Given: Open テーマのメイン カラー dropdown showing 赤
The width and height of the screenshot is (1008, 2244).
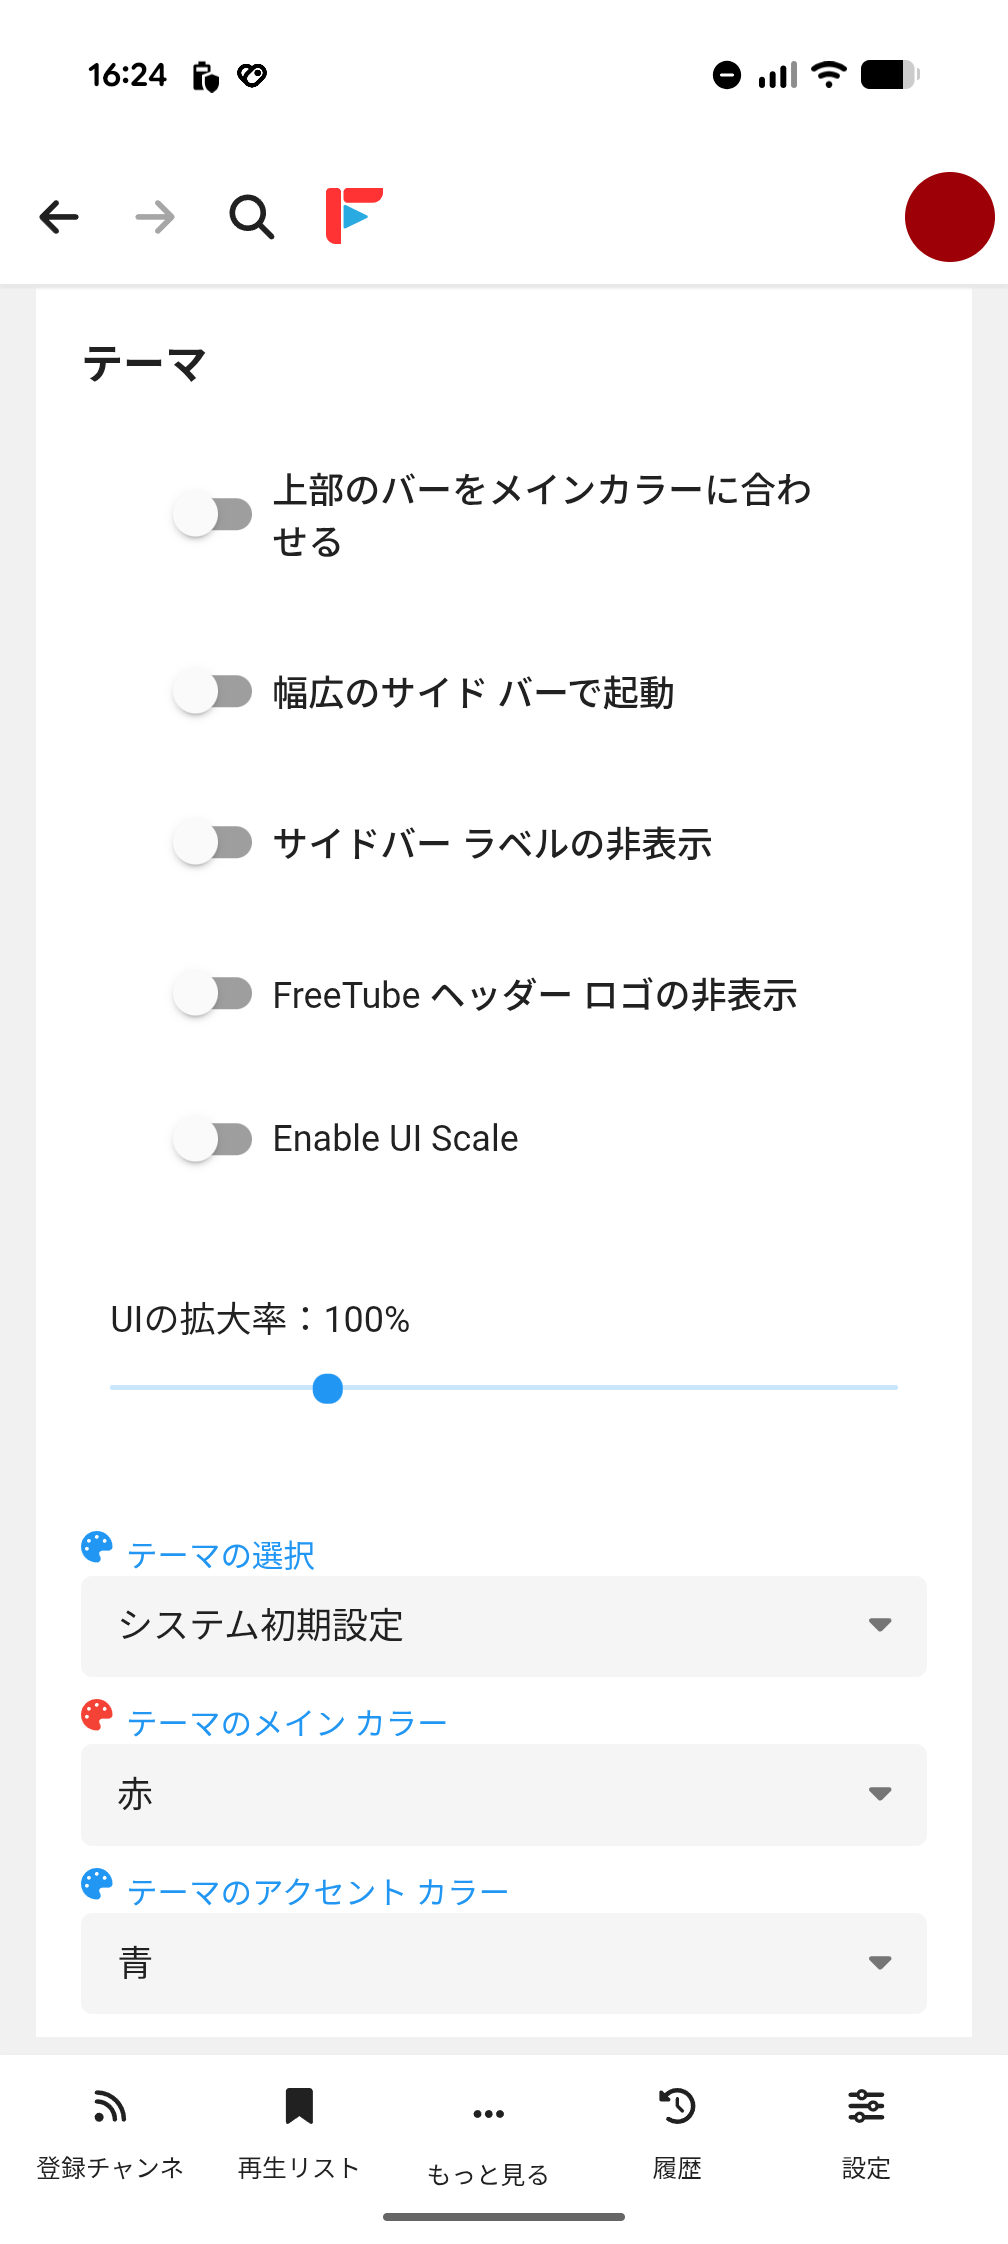Looking at the screenshot, I should 503,1795.
